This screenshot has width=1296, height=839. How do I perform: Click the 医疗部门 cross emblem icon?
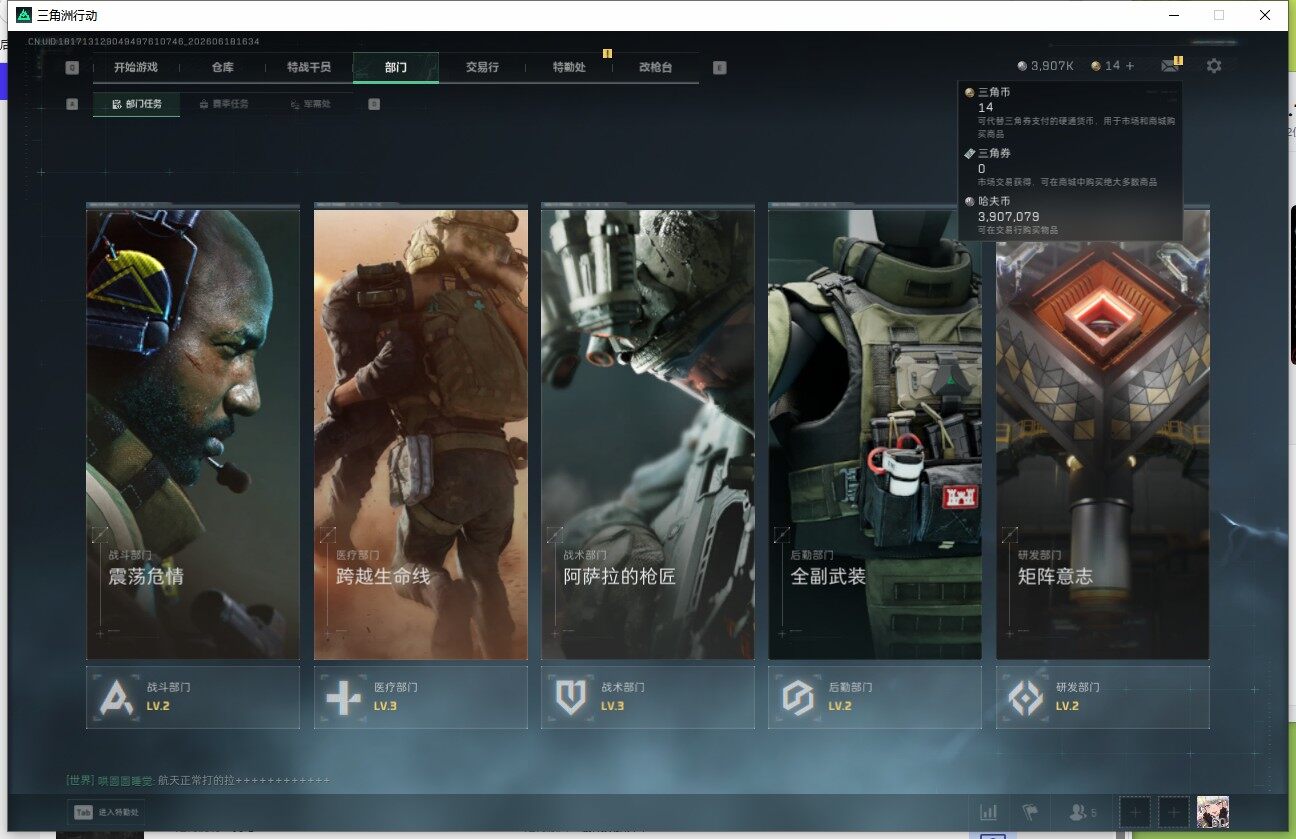pyautogui.click(x=344, y=697)
